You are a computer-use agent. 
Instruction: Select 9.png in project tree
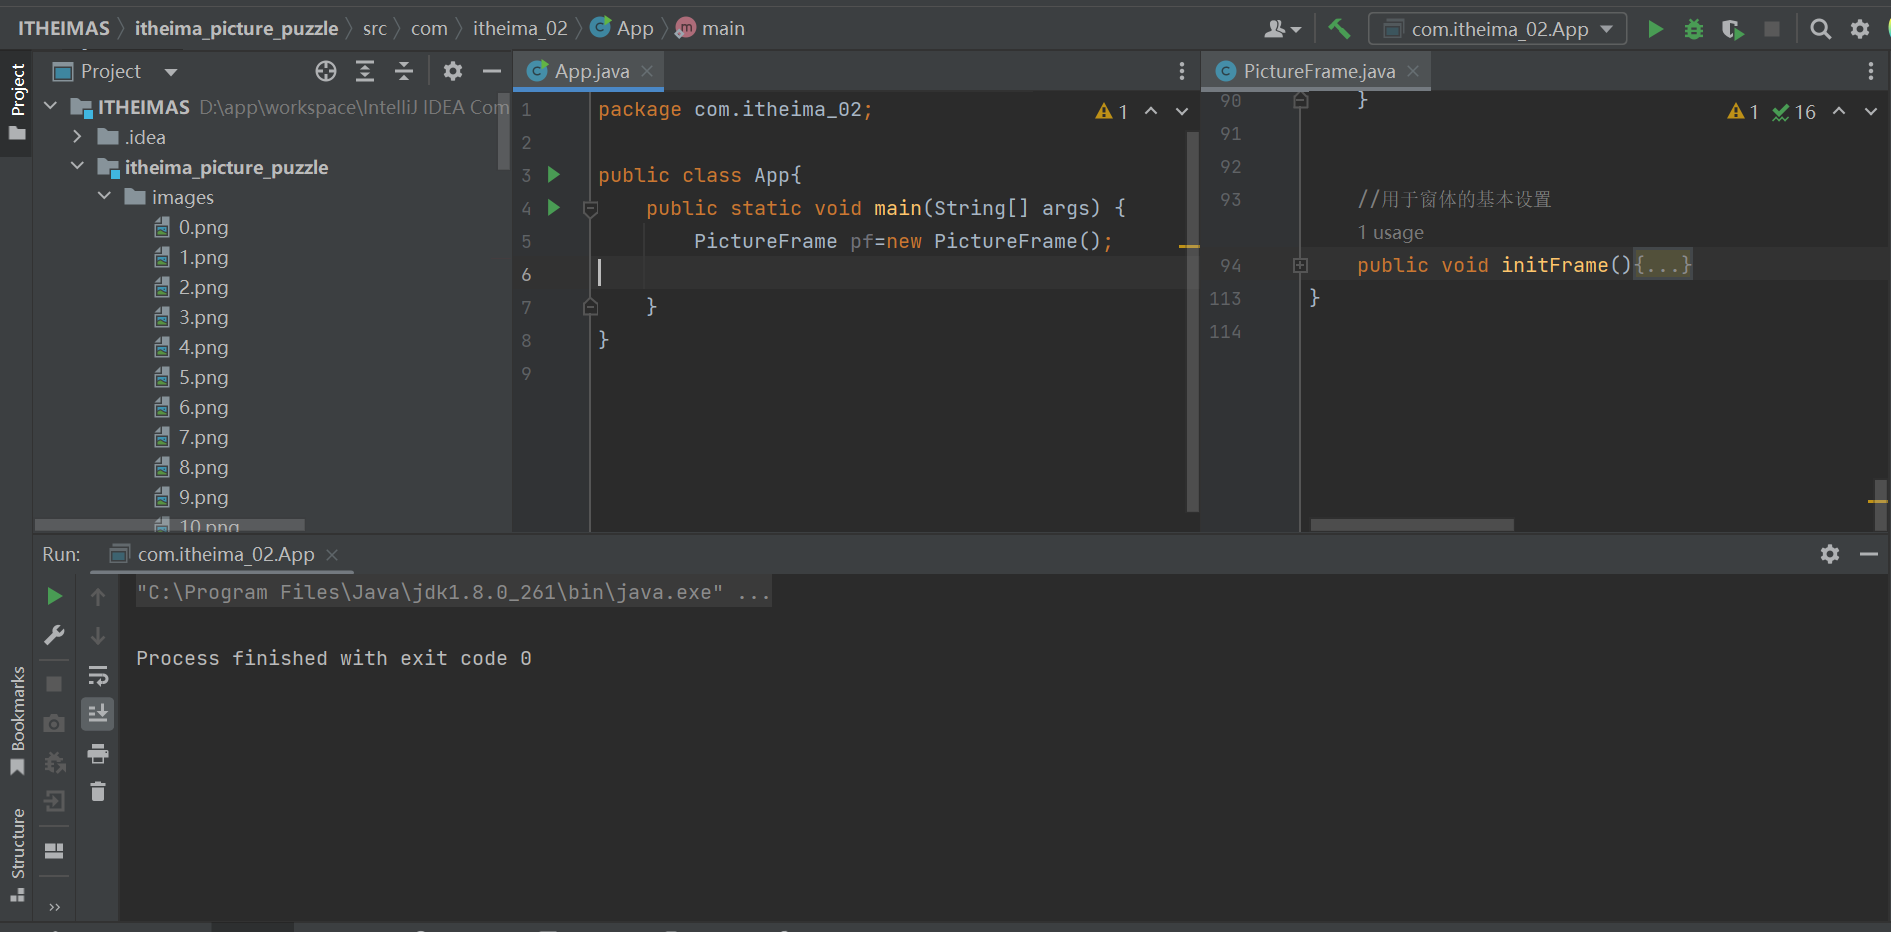(x=203, y=498)
